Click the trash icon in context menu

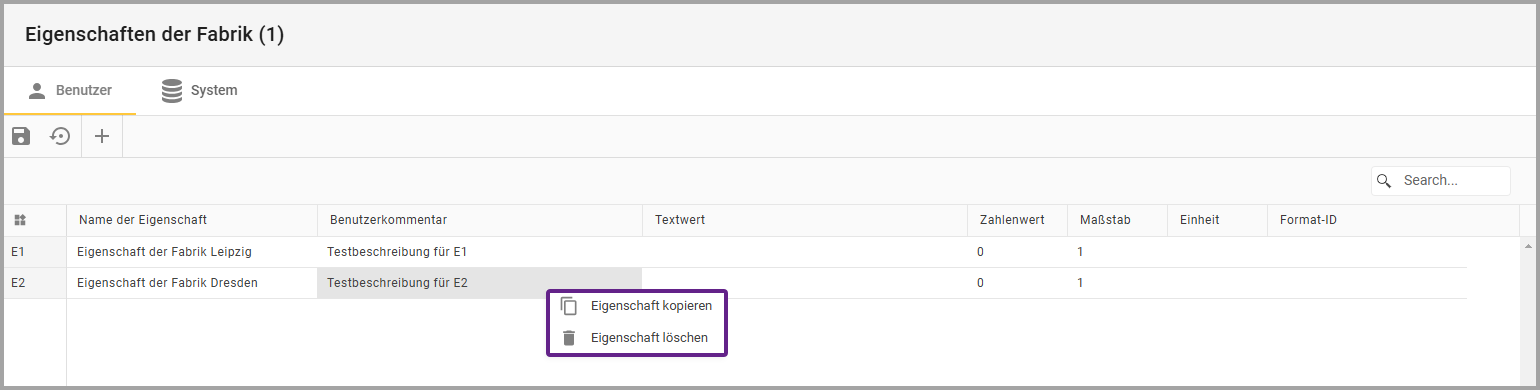[569, 338]
